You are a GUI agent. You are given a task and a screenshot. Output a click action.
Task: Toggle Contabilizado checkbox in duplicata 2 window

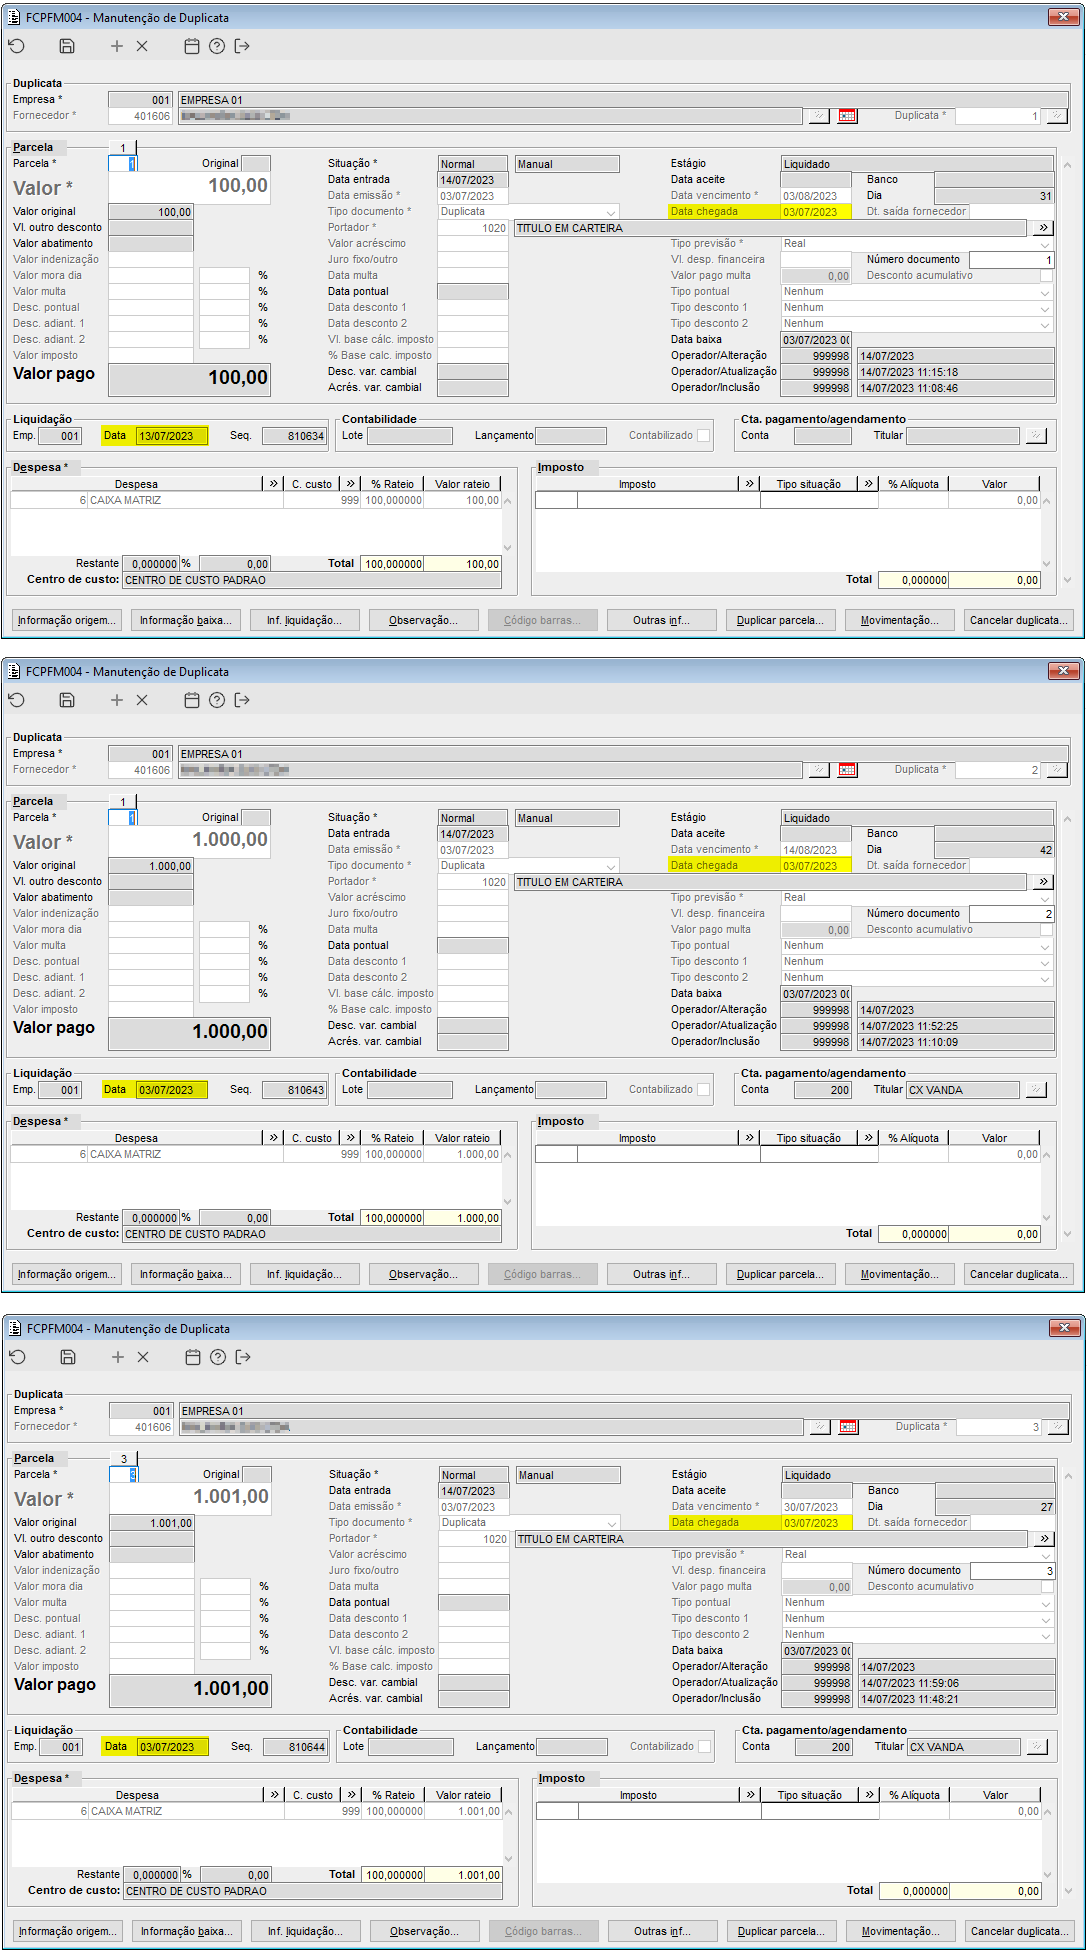[704, 1090]
